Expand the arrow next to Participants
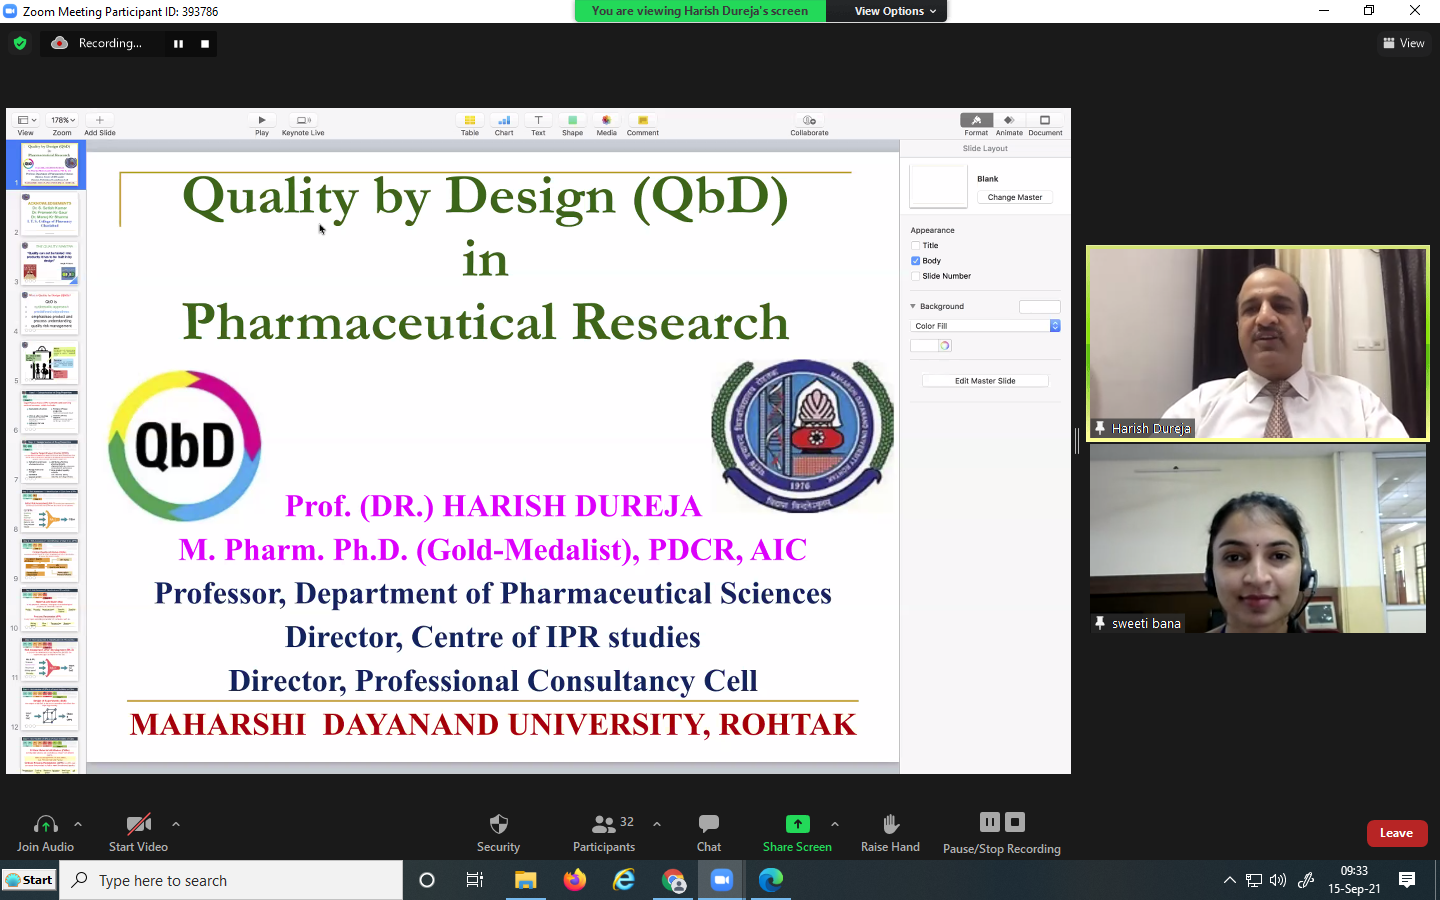The image size is (1440, 900). tap(657, 824)
